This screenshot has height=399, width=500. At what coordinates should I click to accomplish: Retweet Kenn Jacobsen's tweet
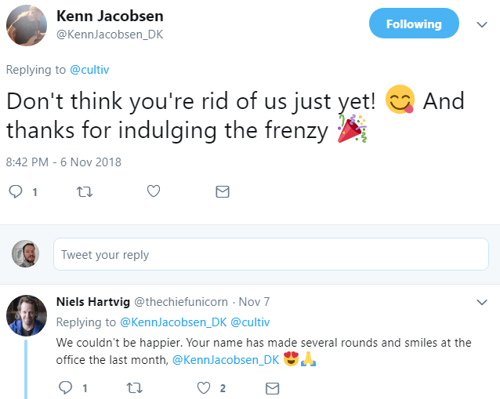point(85,192)
